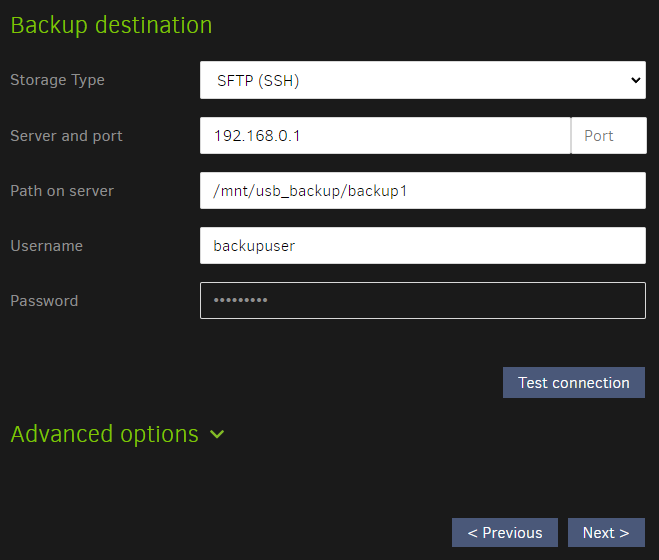Click the Storage Type label
The image size is (659, 560).
(x=57, y=80)
